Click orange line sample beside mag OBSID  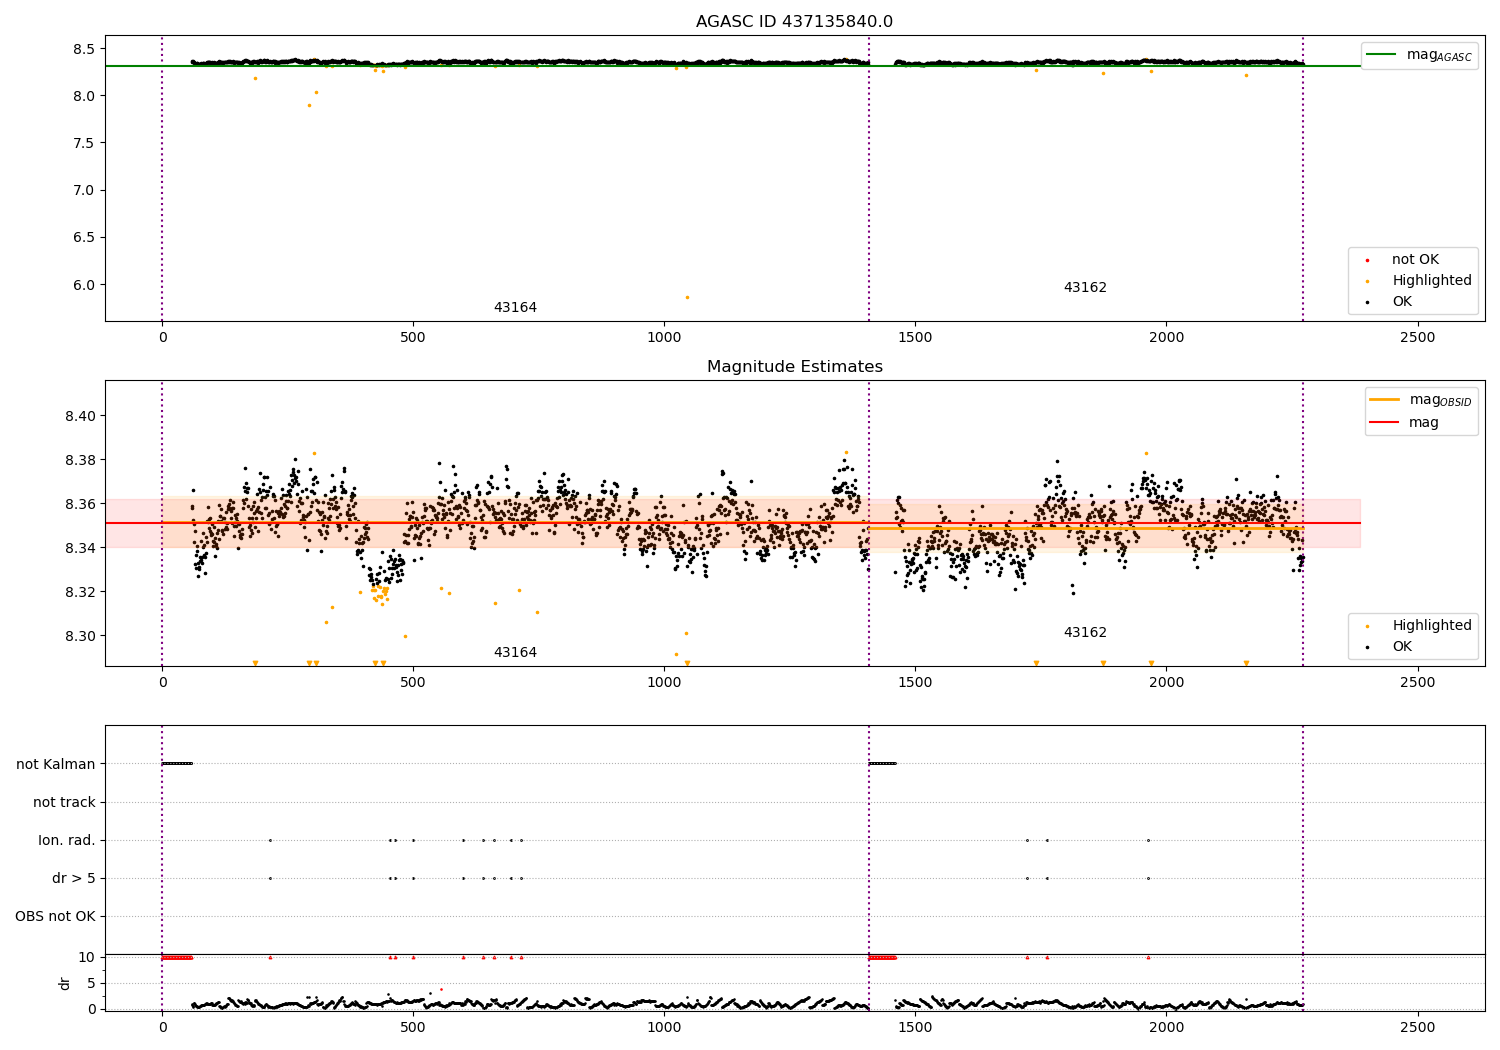(x=1385, y=400)
